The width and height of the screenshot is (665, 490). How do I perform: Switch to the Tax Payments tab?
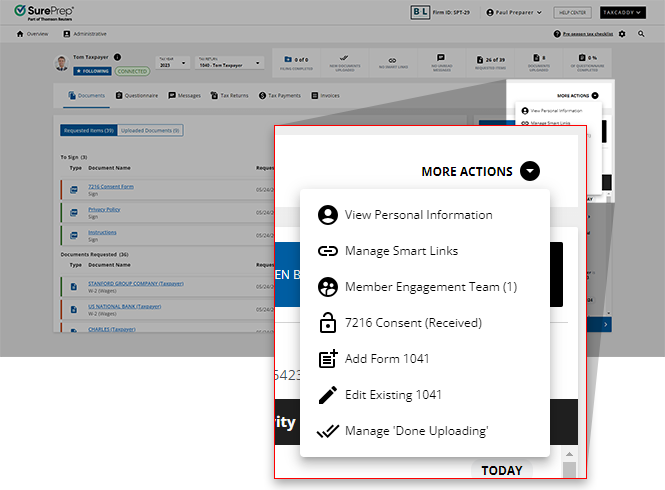(x=279, y=95)
